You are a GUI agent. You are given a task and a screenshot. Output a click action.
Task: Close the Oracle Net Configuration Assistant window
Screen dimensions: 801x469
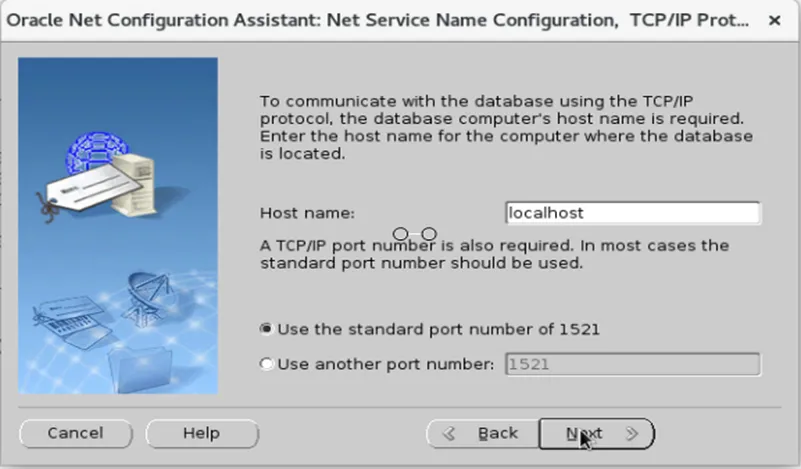(774, 20)
